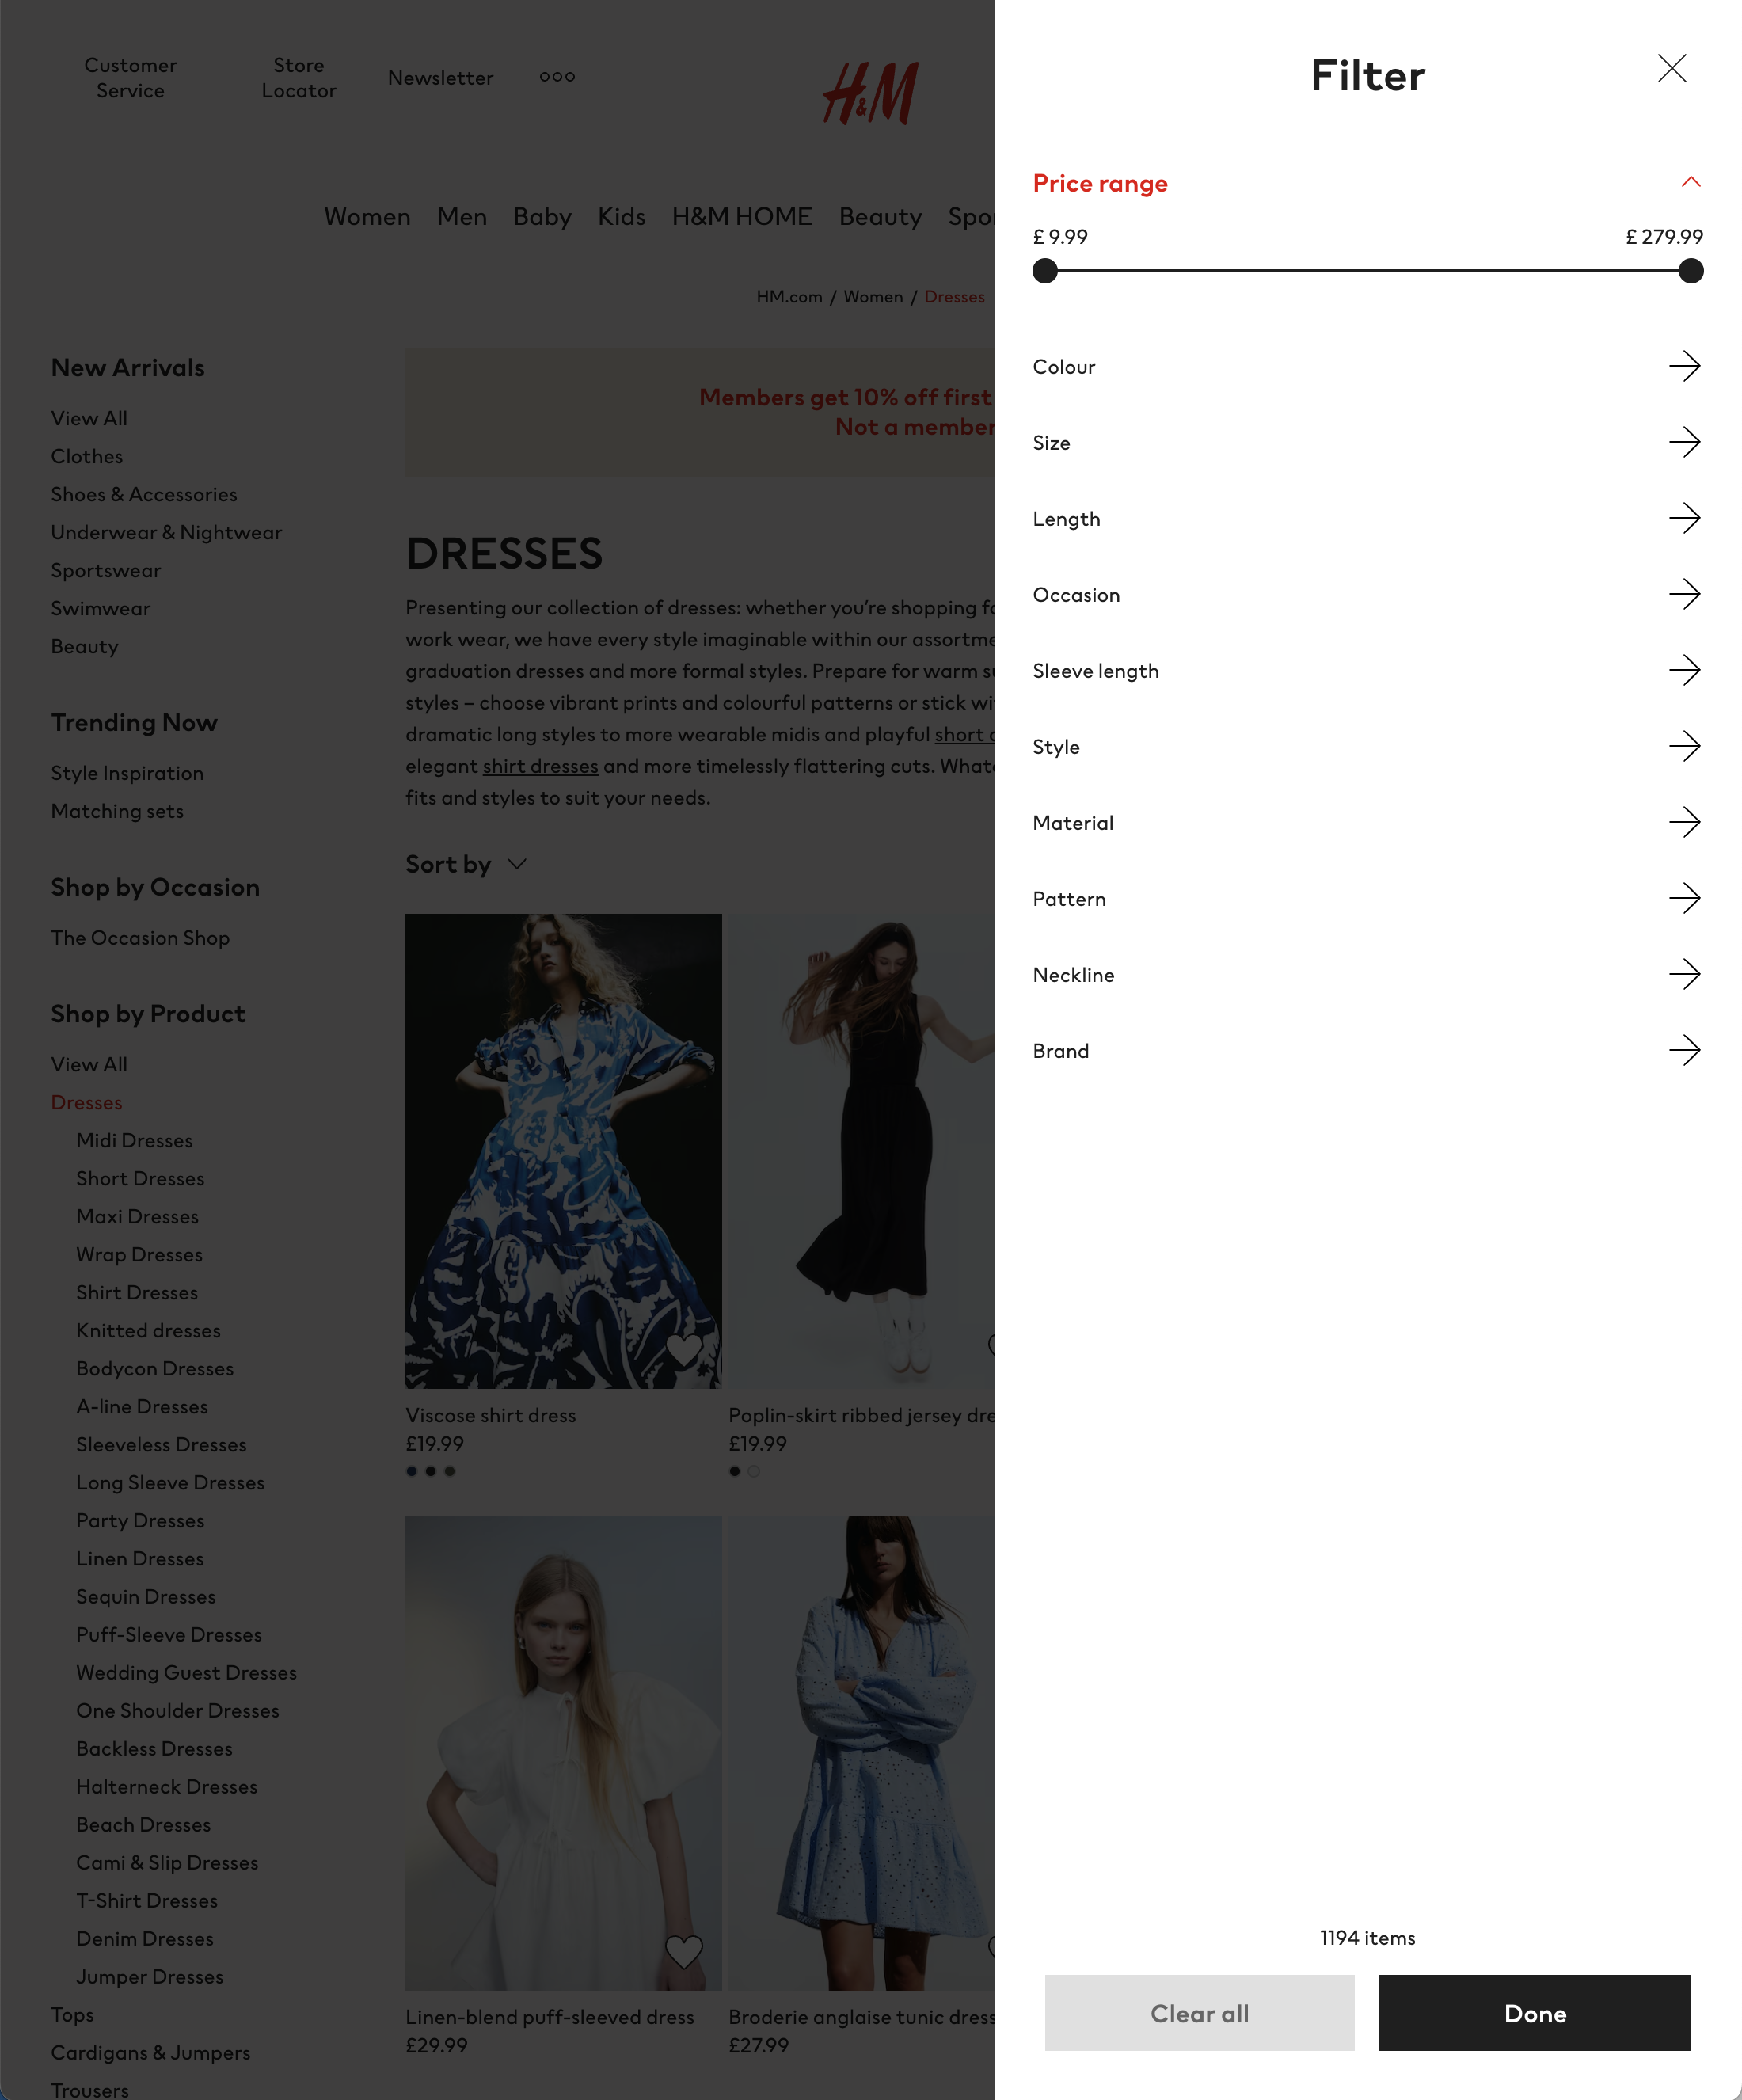Close the Filter panel
Screen dimensions: 1742x2100
point(1671,70)
